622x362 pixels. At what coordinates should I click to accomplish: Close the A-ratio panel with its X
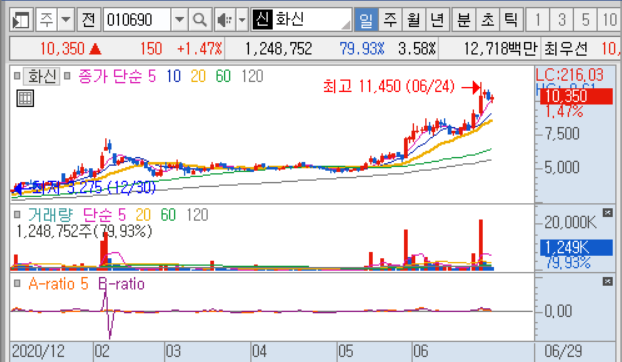(607, 282)
